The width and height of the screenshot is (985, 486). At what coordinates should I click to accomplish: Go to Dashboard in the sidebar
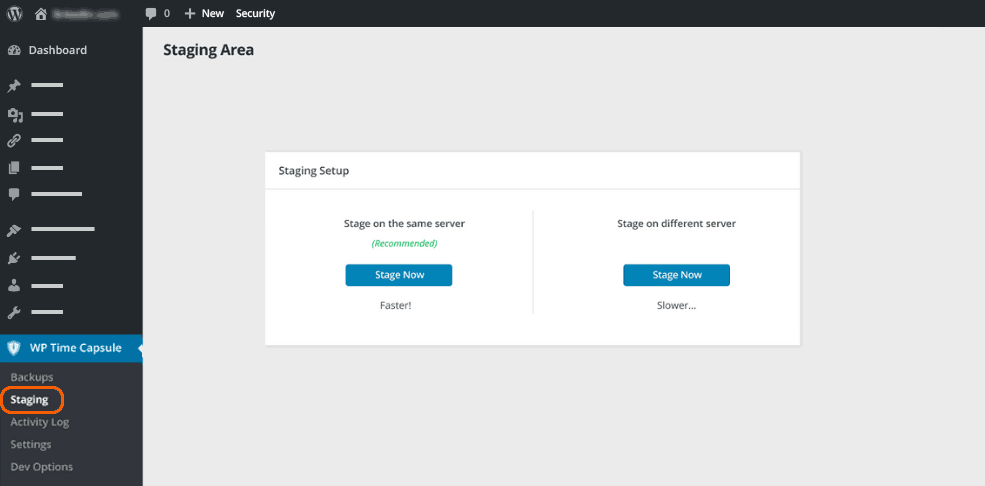pos(57,50)
